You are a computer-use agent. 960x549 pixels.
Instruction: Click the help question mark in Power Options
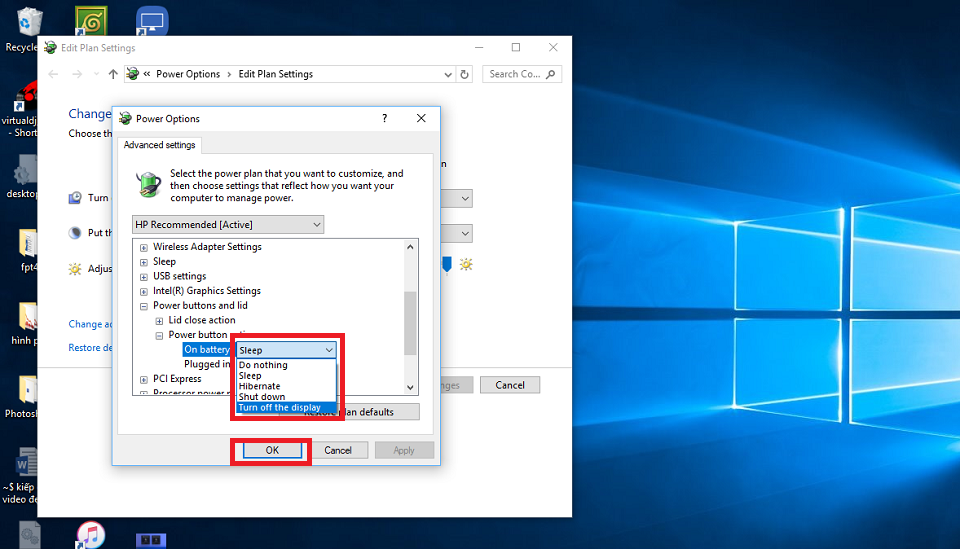tap(384, 118)
